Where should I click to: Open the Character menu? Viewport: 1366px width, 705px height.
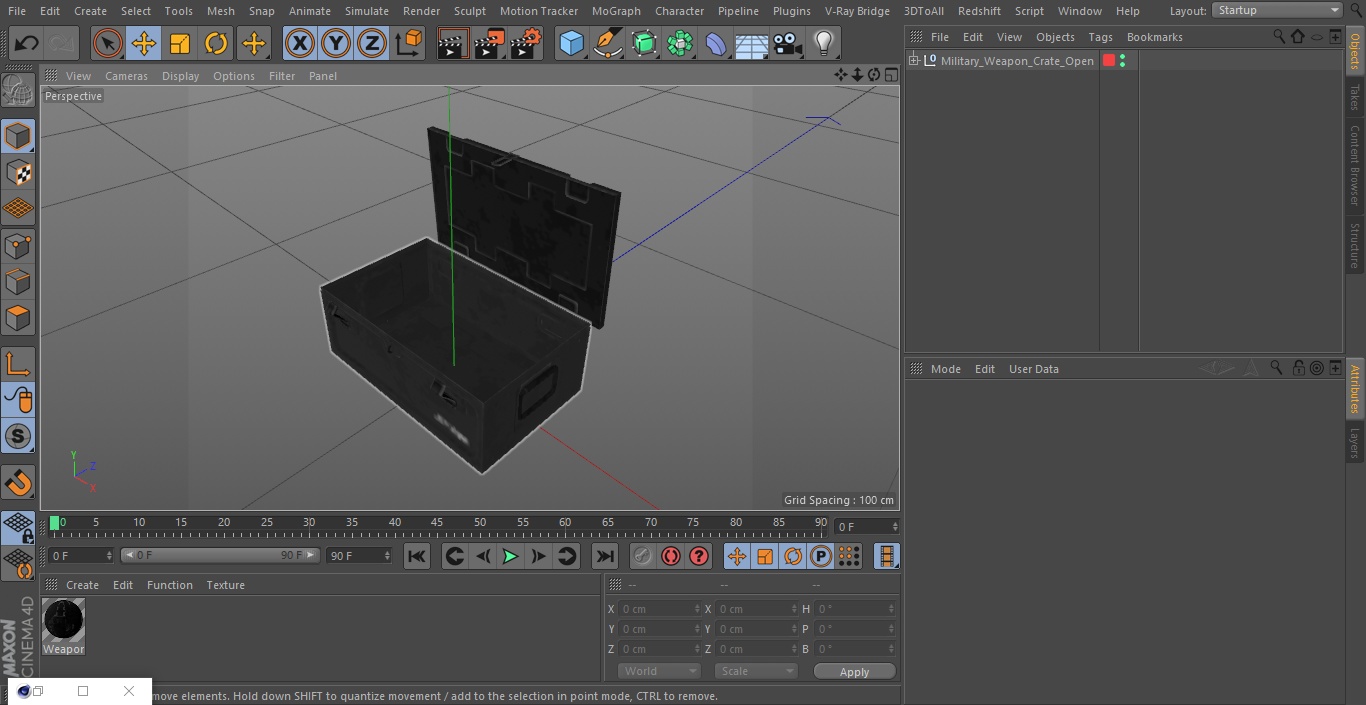pyautogui.click(x=679, y=11)
